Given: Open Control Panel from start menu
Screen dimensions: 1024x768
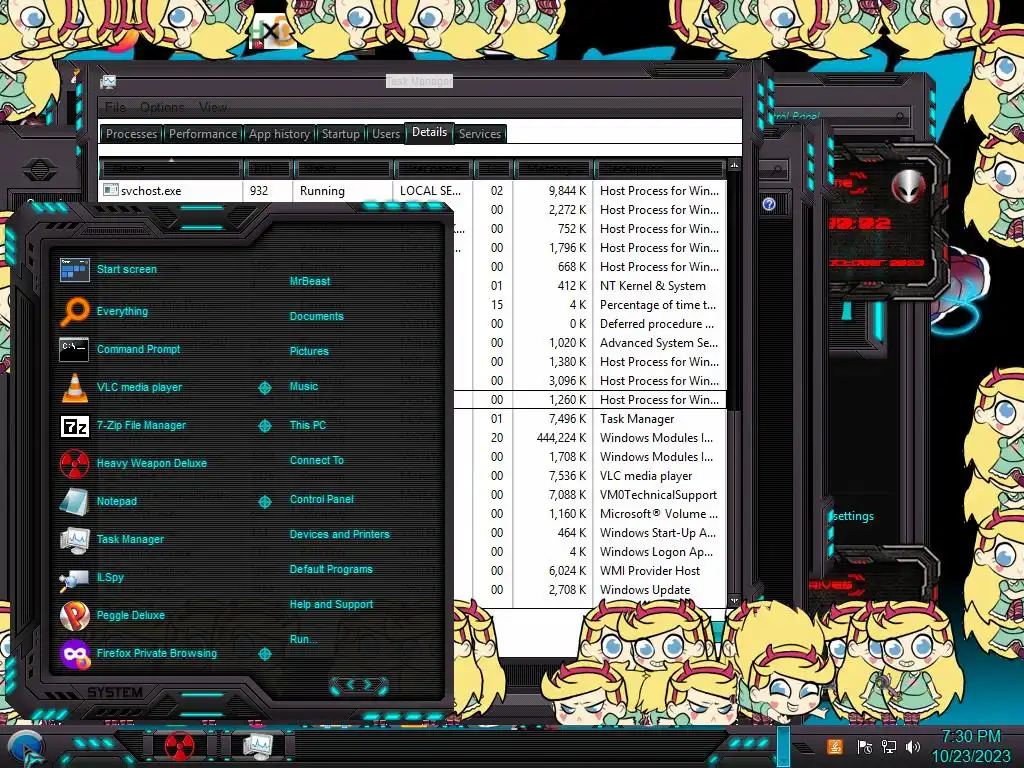Looking at the screenshot, I should [321, 500].
